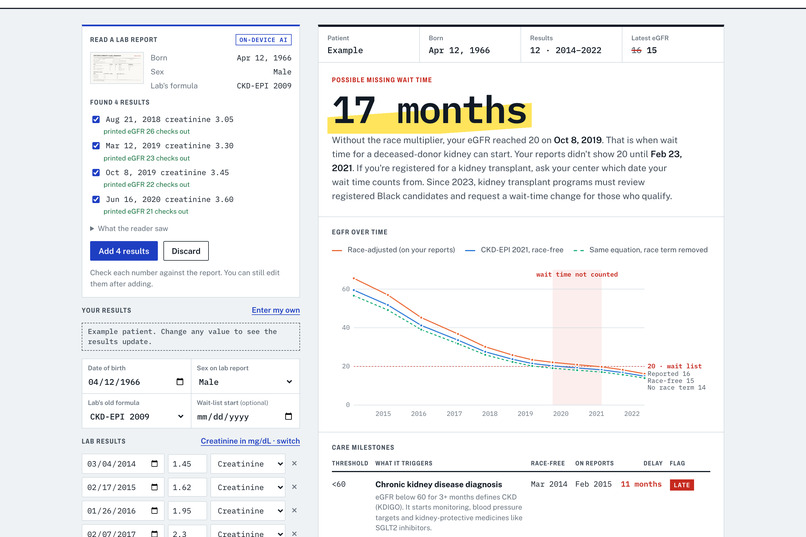Open calendar icon for 02/17/2015 result
Image resolution: width=806 pixels, height=537 pixels.
(154, 487)
